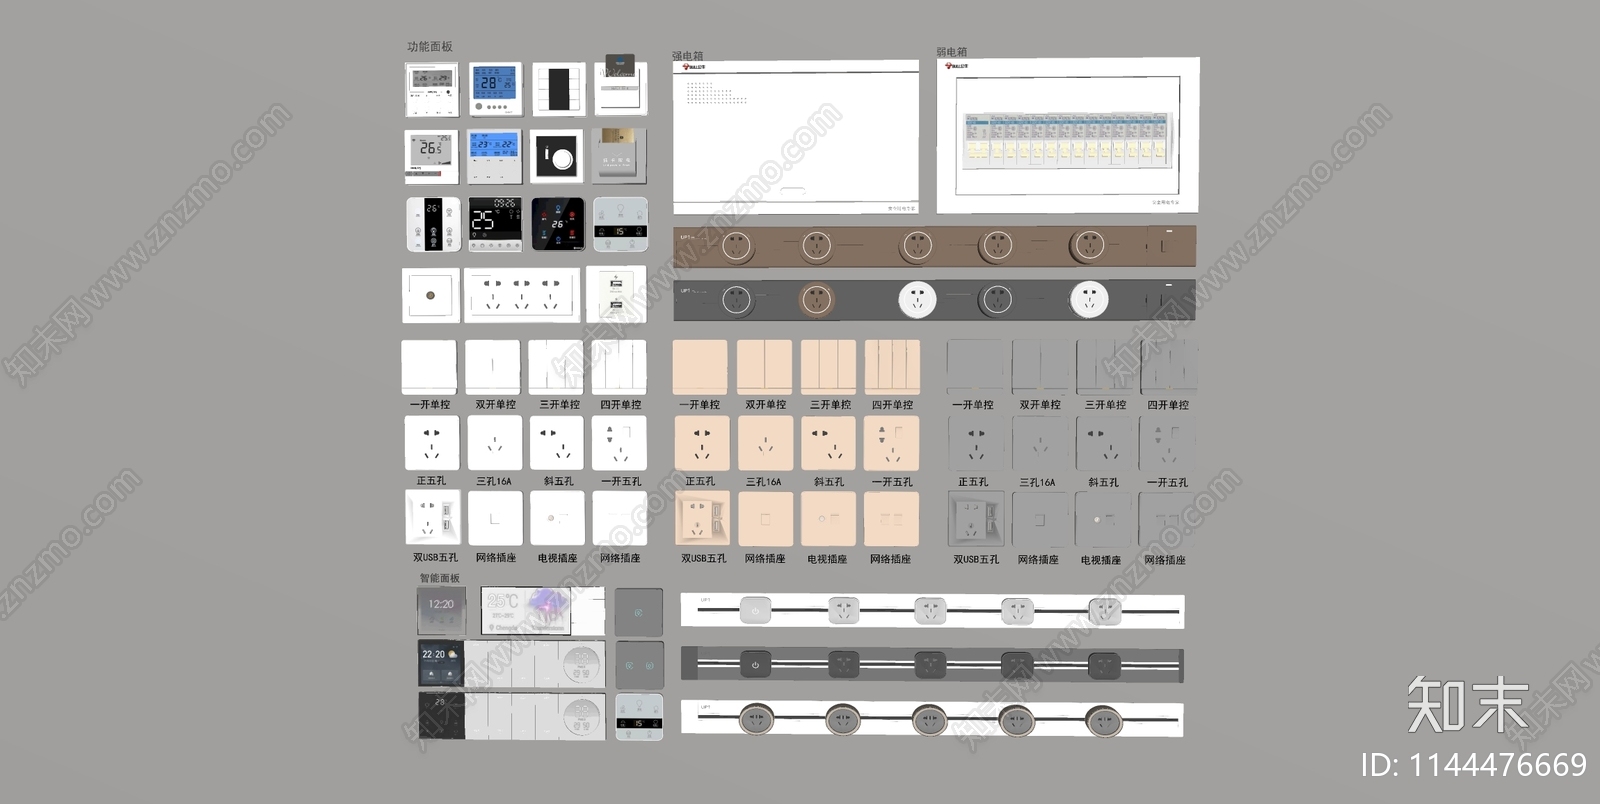Image resolution: width=1600 pixels, height=804 pixels.
Task: Select the white 一开单控 switch panel
Action: click(429, 367)
